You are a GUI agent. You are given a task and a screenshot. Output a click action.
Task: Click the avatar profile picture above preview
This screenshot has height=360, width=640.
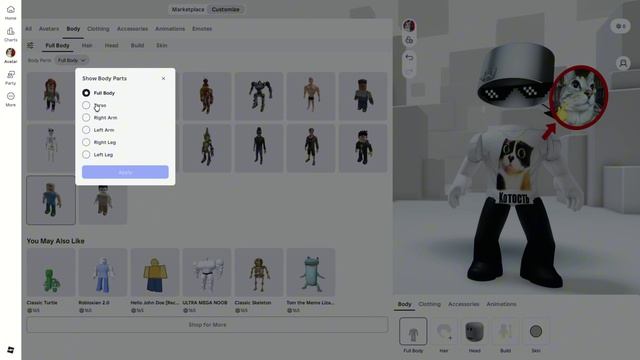pos(409,25)
